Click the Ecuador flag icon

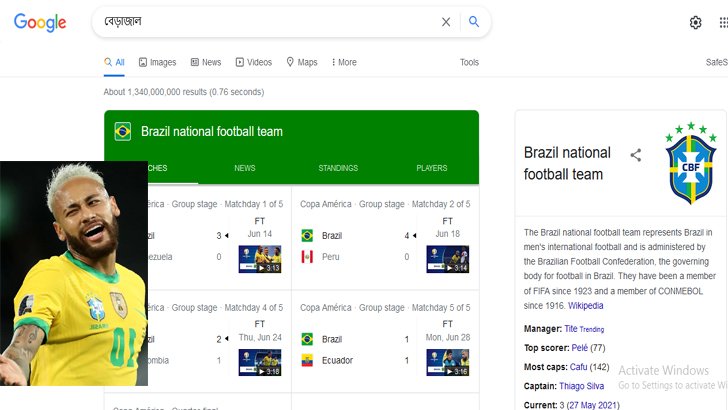[307, 360]
